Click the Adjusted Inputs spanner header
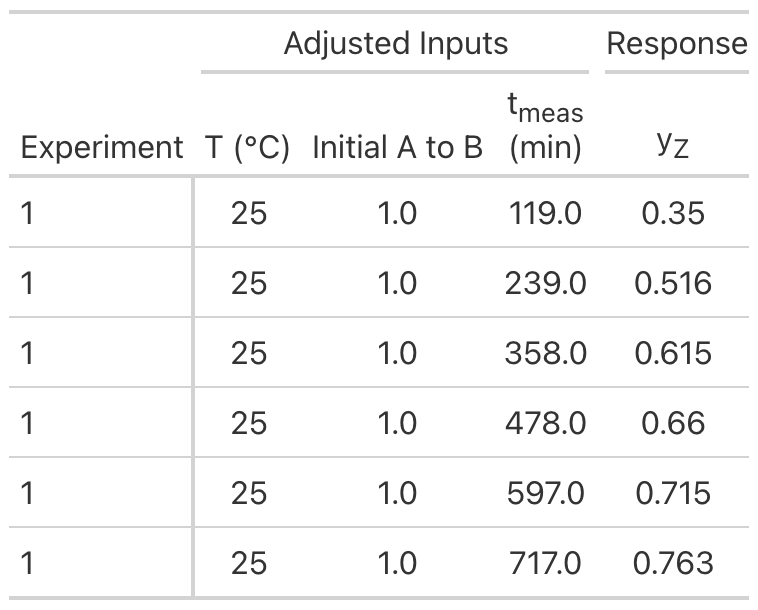The width and height of the screenshot is (758, 610). point(395,44)
